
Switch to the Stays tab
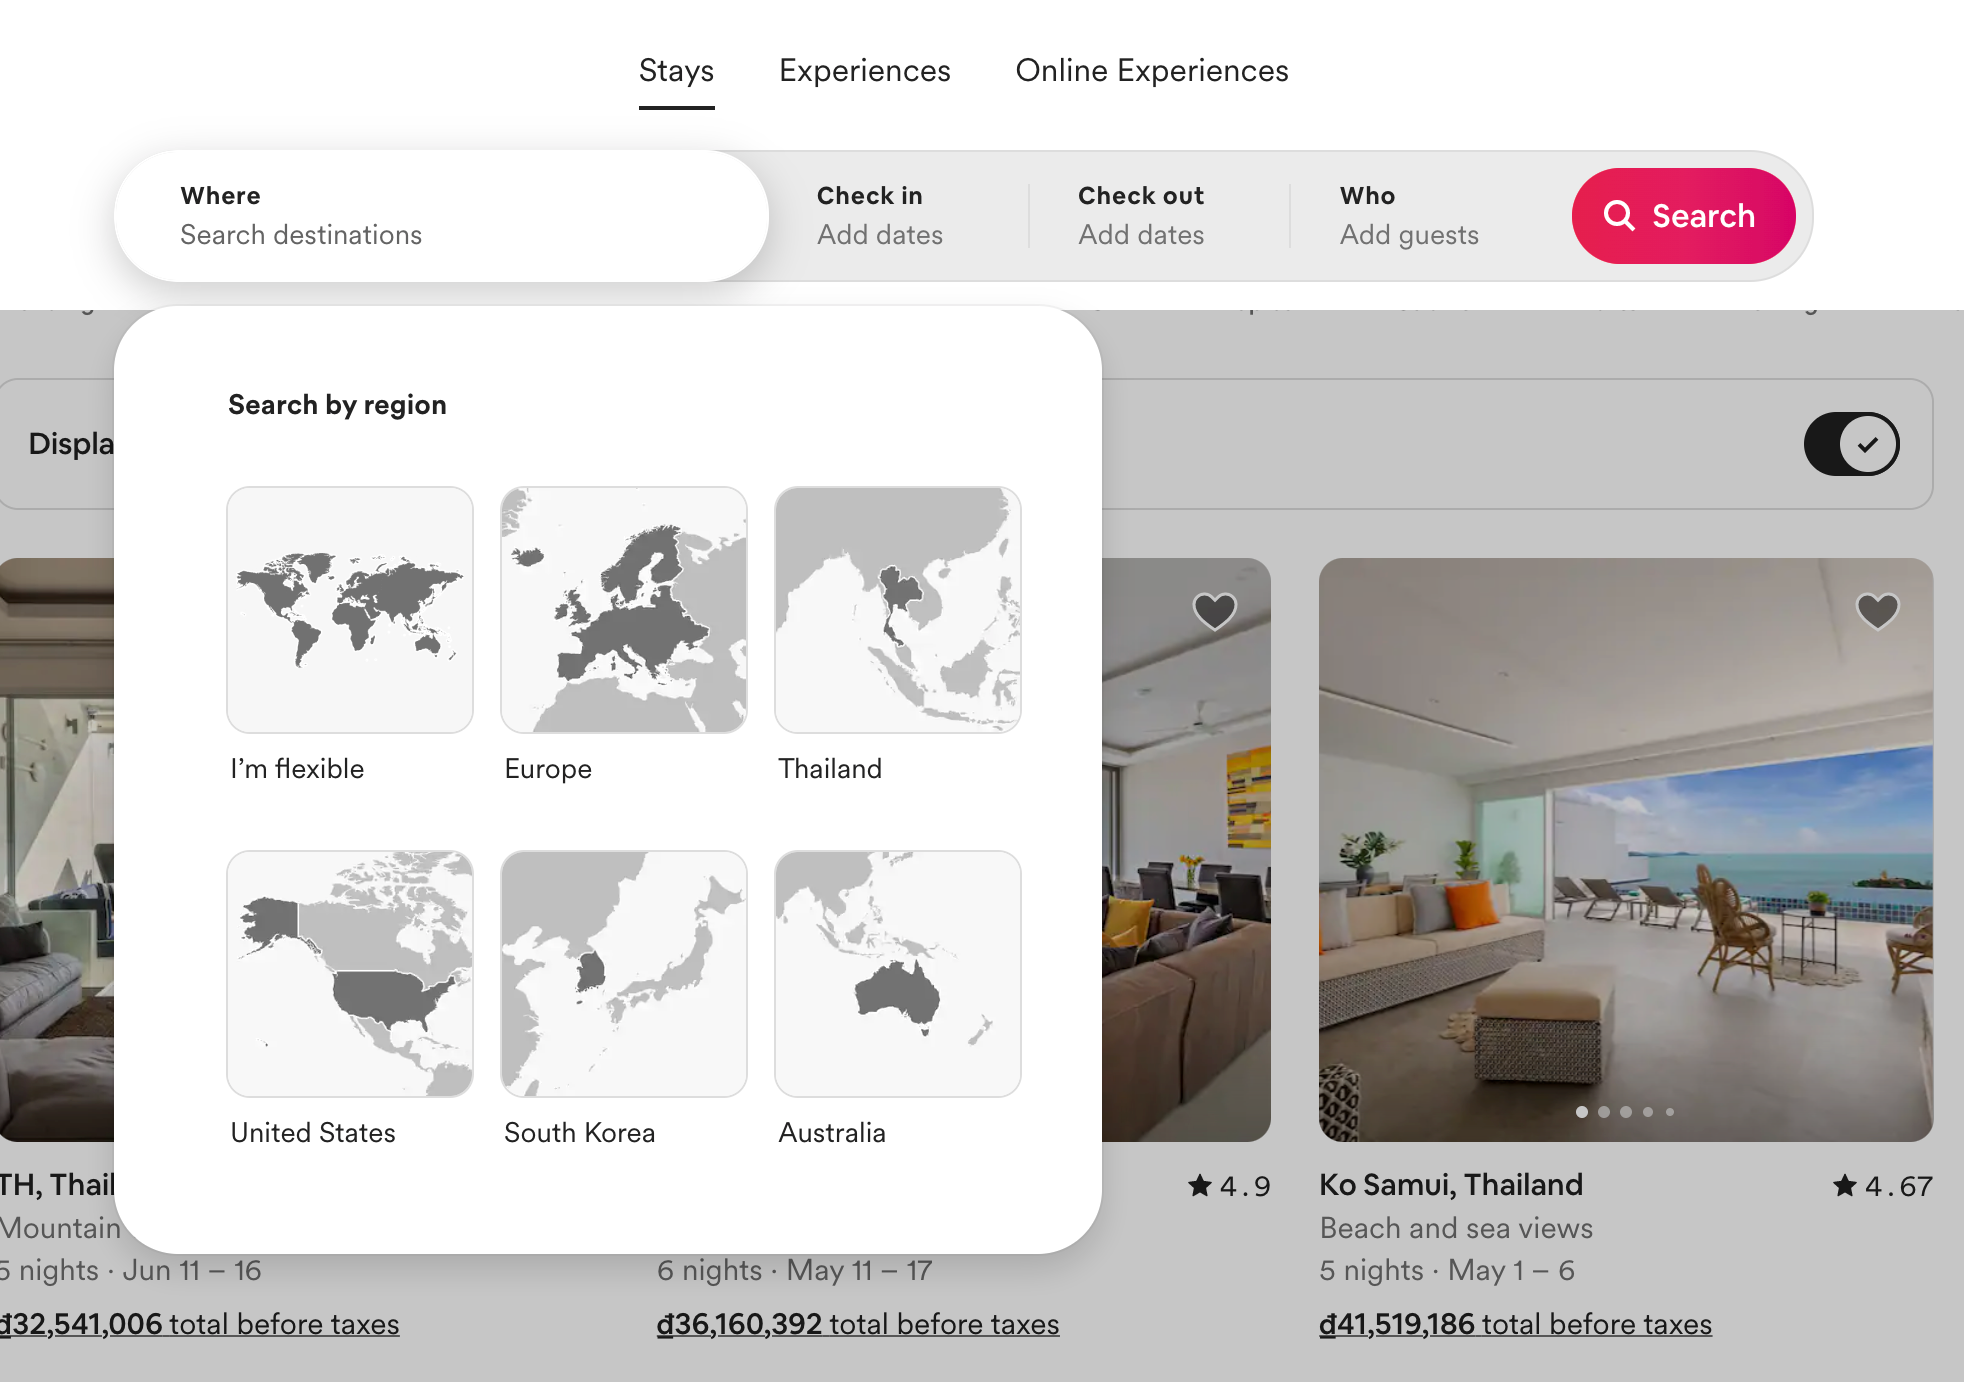click(676, 71)
